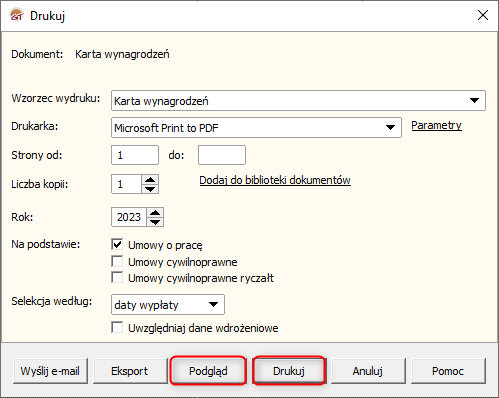Select the Eksport button
The image size is (499, 398).
(130, 371)
